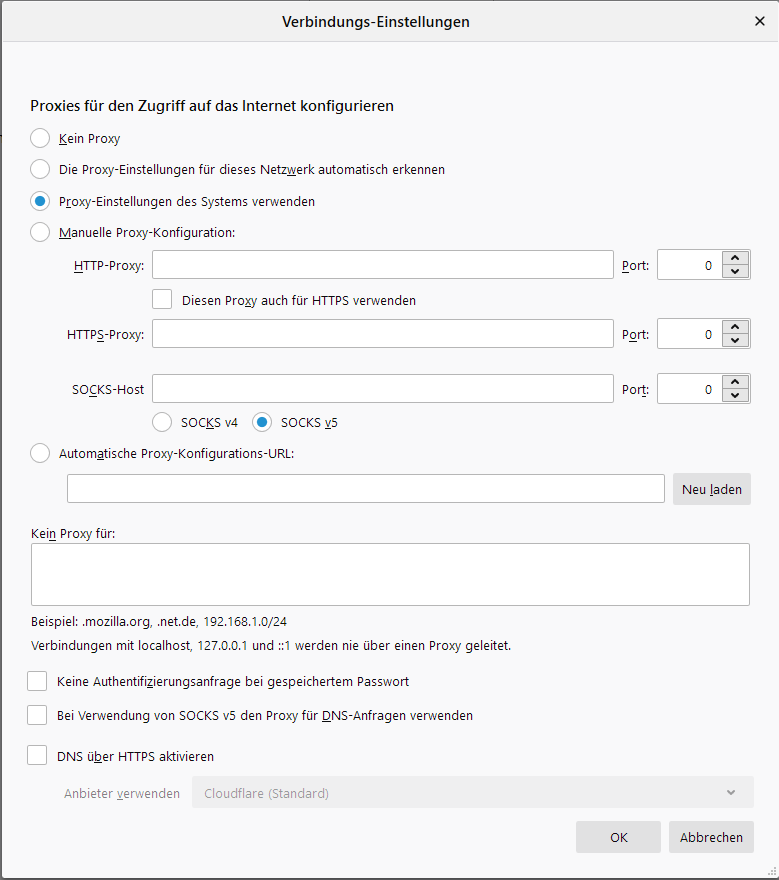Close the Verbindungs-Einstellungen dialog with X
Screen dimensions: 779x880
click(759, 21)
